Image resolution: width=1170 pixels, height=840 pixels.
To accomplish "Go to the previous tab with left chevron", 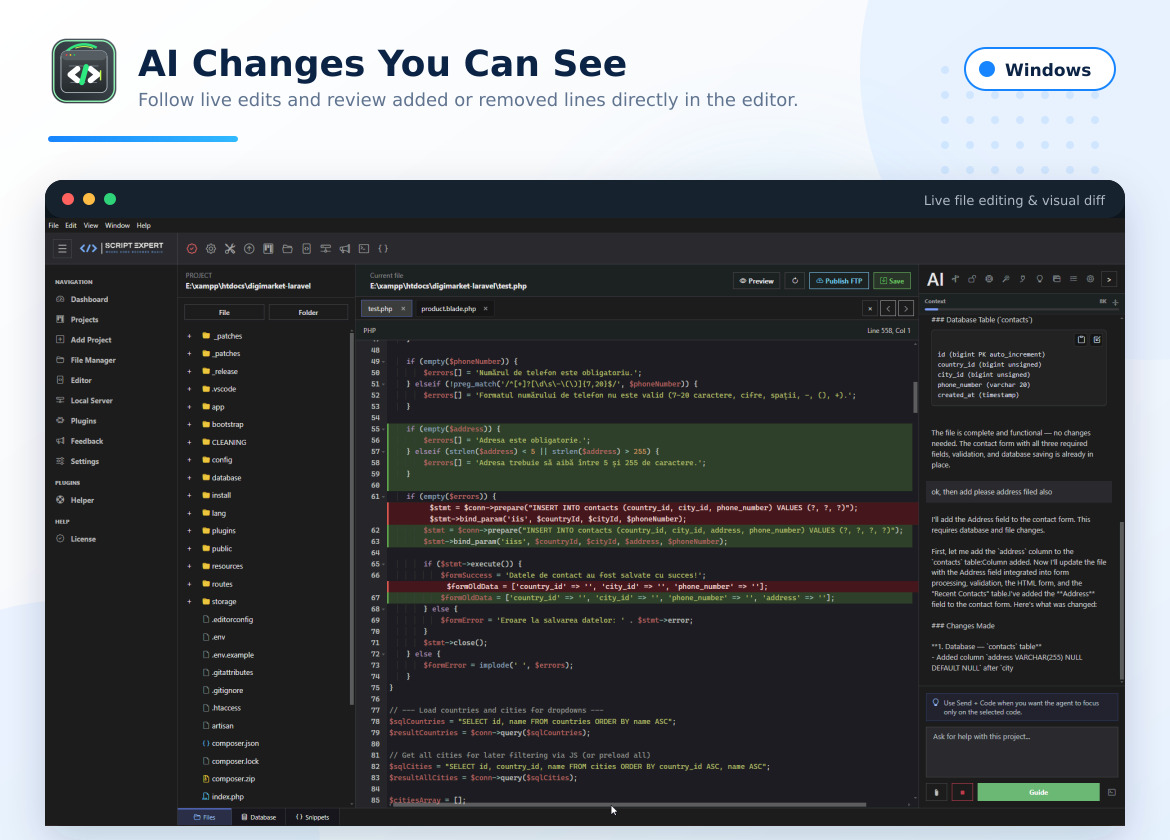I will 888,308.
